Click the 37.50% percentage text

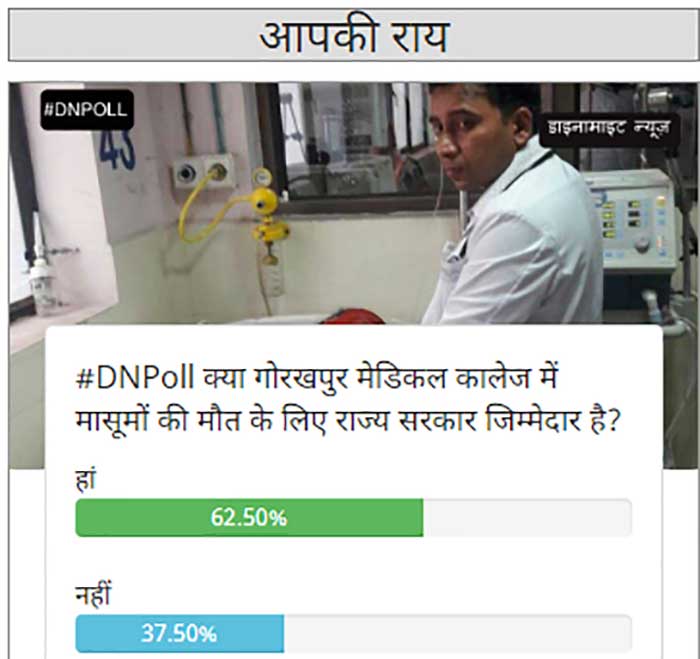(x=179, y=633)
